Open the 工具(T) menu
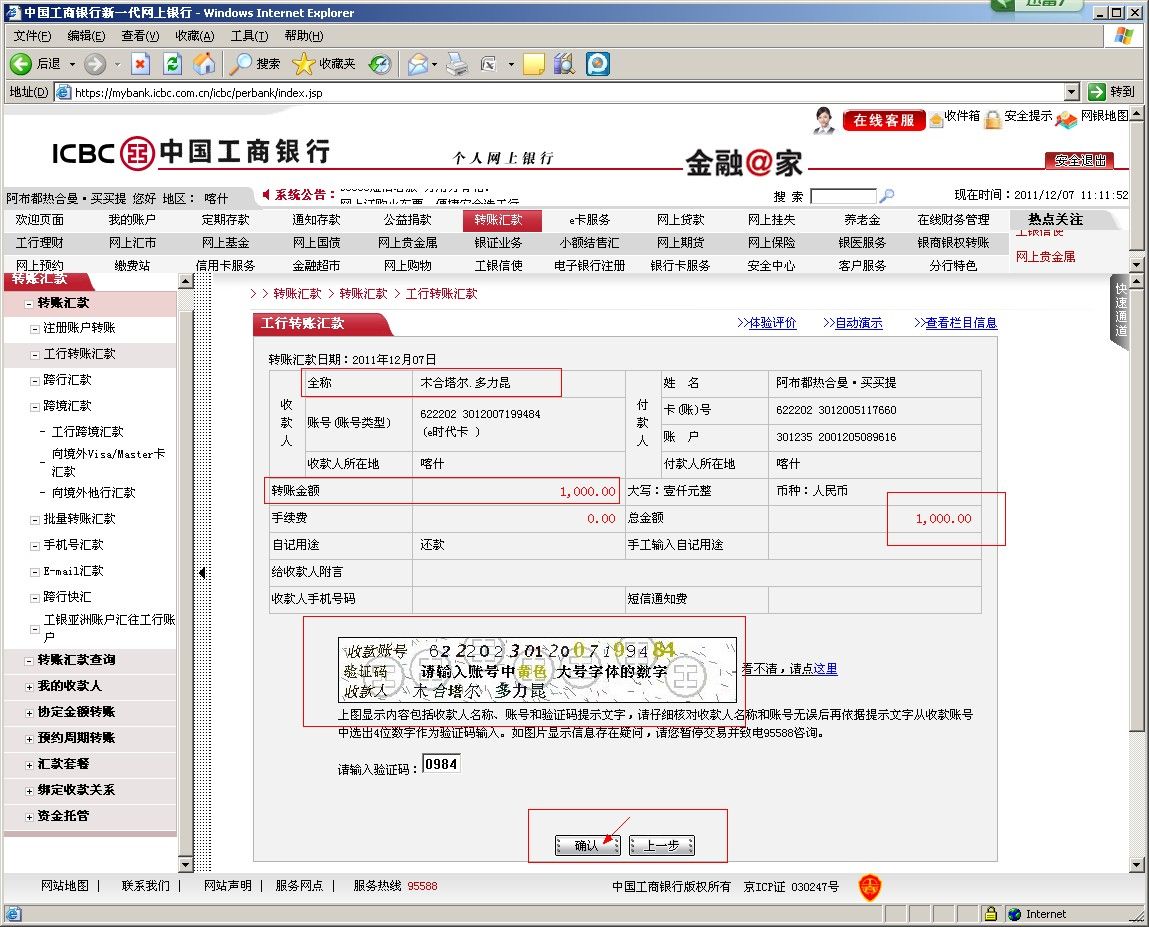The image size is (1149, 927). [249, 35]
